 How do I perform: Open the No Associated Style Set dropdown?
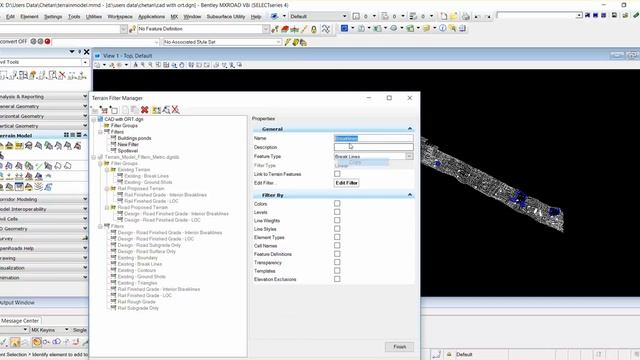point(278,42)
